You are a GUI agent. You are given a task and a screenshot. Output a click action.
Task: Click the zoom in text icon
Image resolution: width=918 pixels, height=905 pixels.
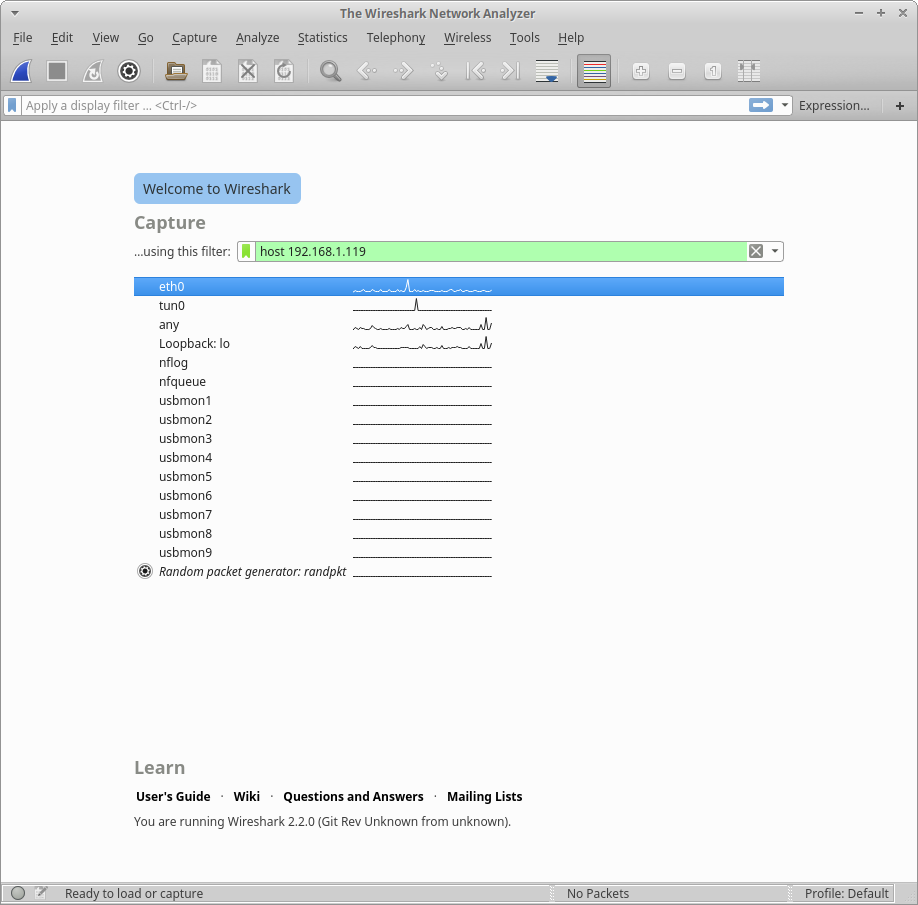[641, 71]
